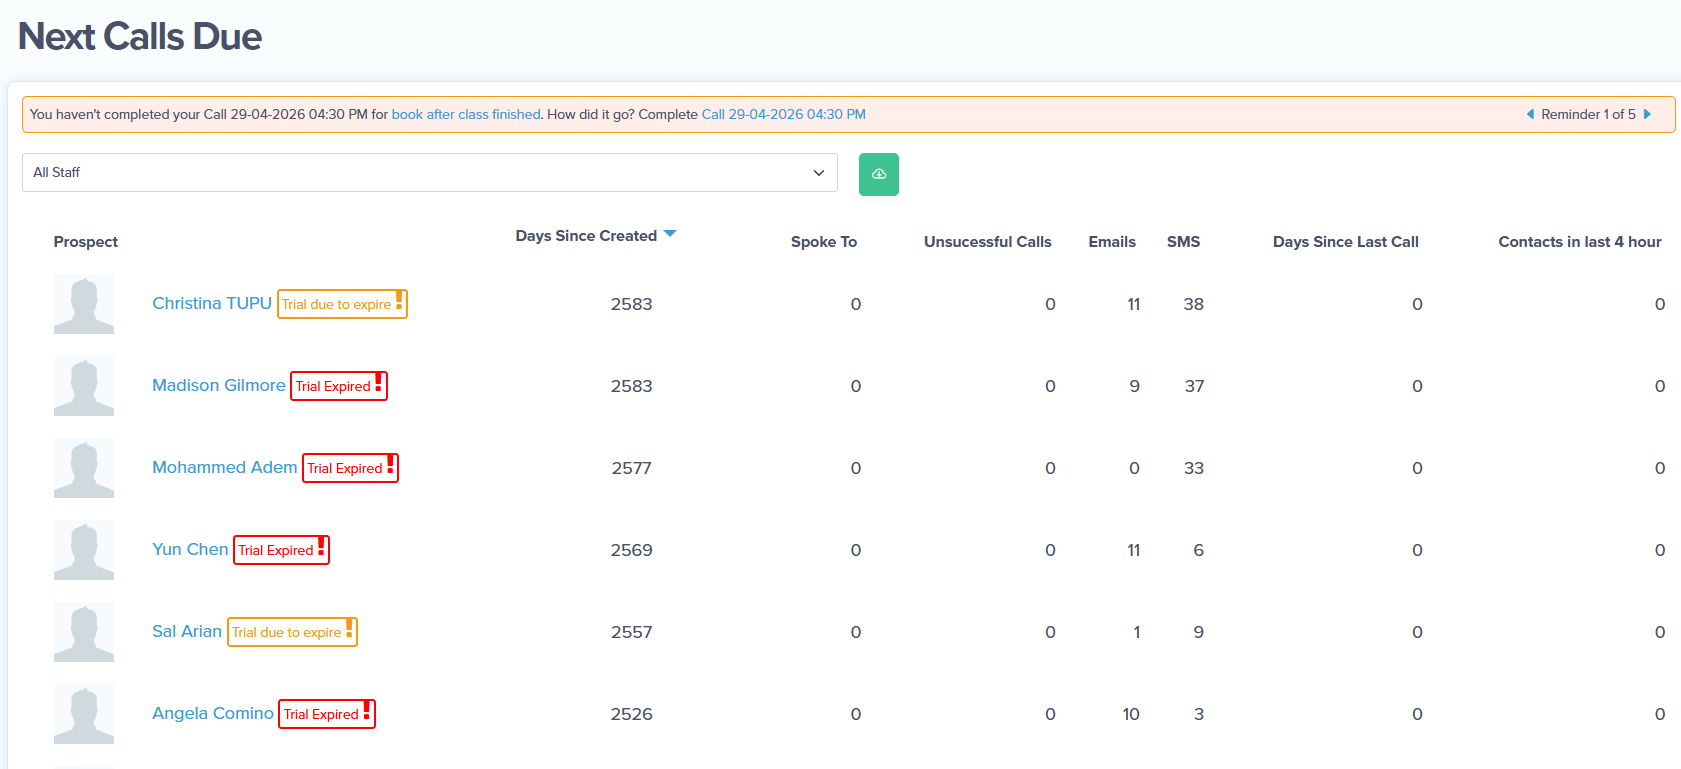The image size is (1681, 769).
Task: Click Angela Comino's avatar thumbnail
Action: (x=84, y=714)
